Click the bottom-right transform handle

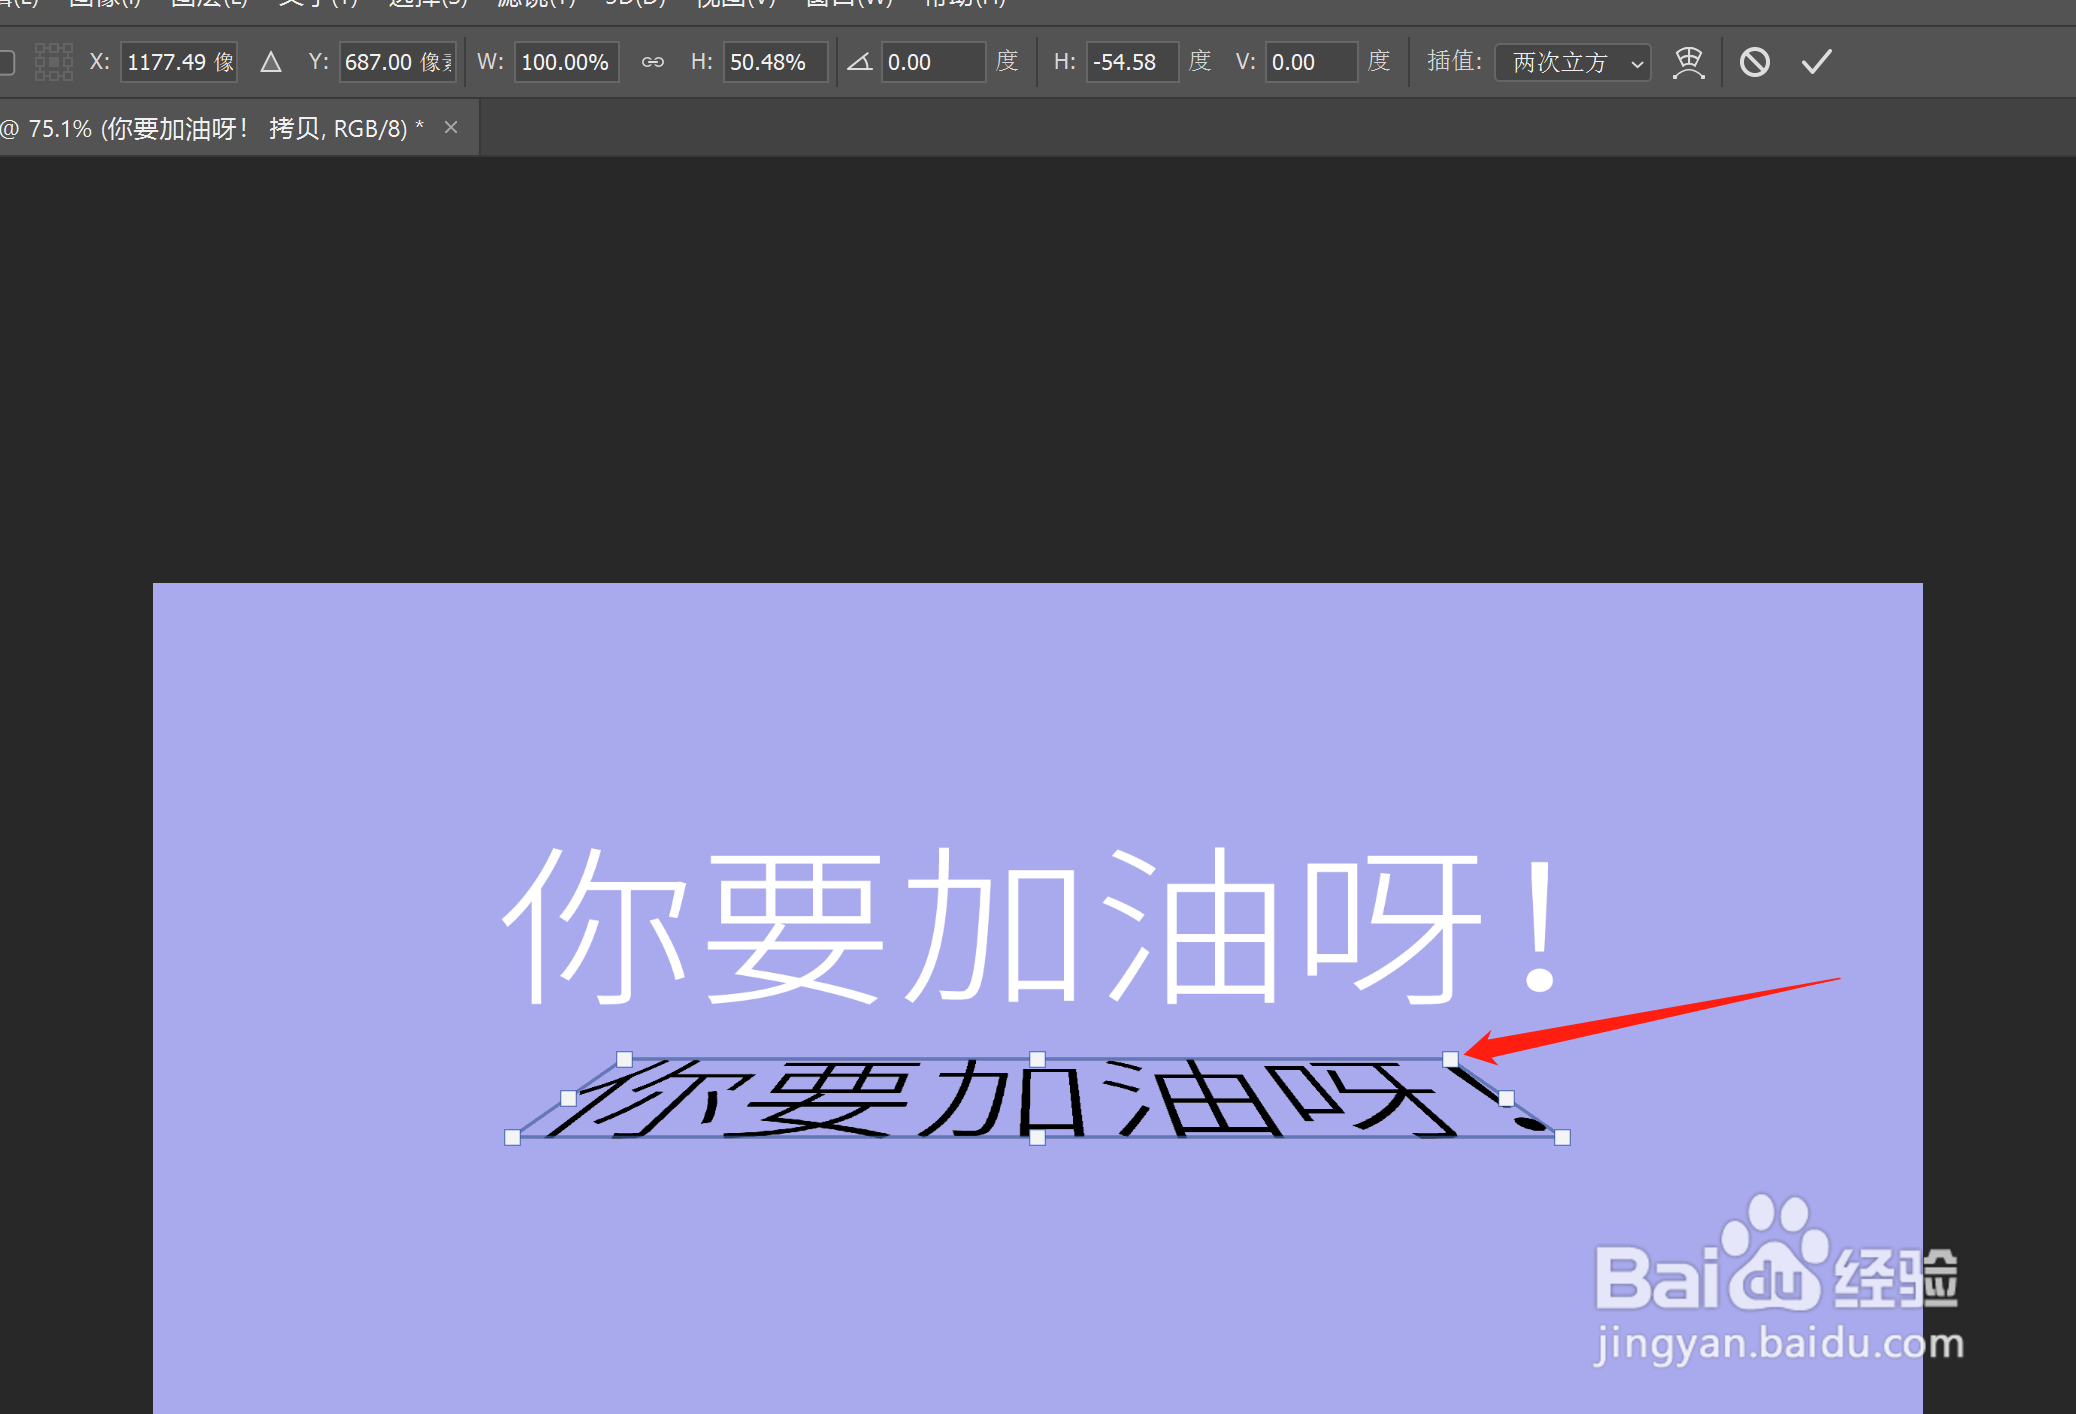[1562, 1137]
